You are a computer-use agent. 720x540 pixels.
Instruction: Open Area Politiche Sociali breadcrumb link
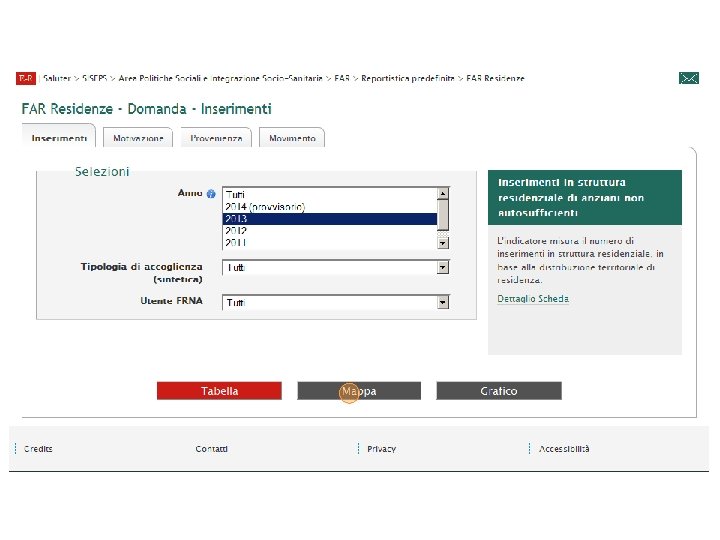click(x=220, y=79)
